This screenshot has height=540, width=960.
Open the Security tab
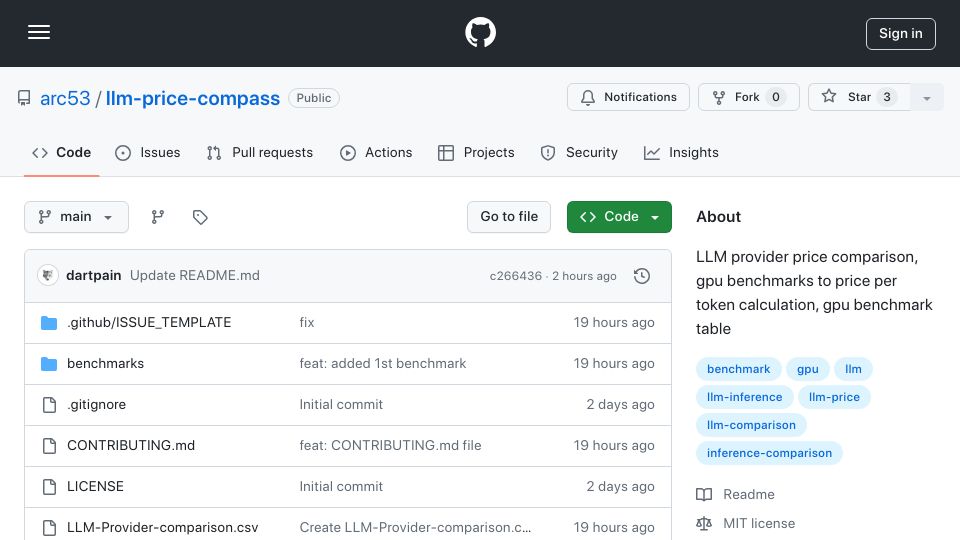[x=579, y=152]
